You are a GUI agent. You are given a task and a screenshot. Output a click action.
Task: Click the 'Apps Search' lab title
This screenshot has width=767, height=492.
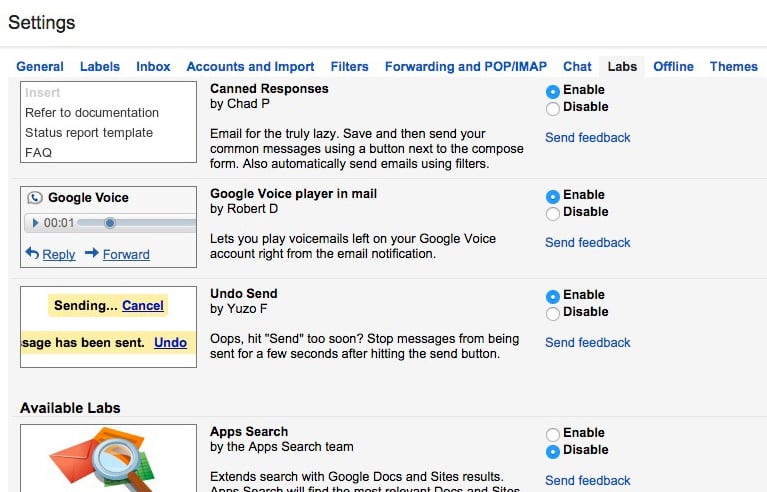pos(249,432)
